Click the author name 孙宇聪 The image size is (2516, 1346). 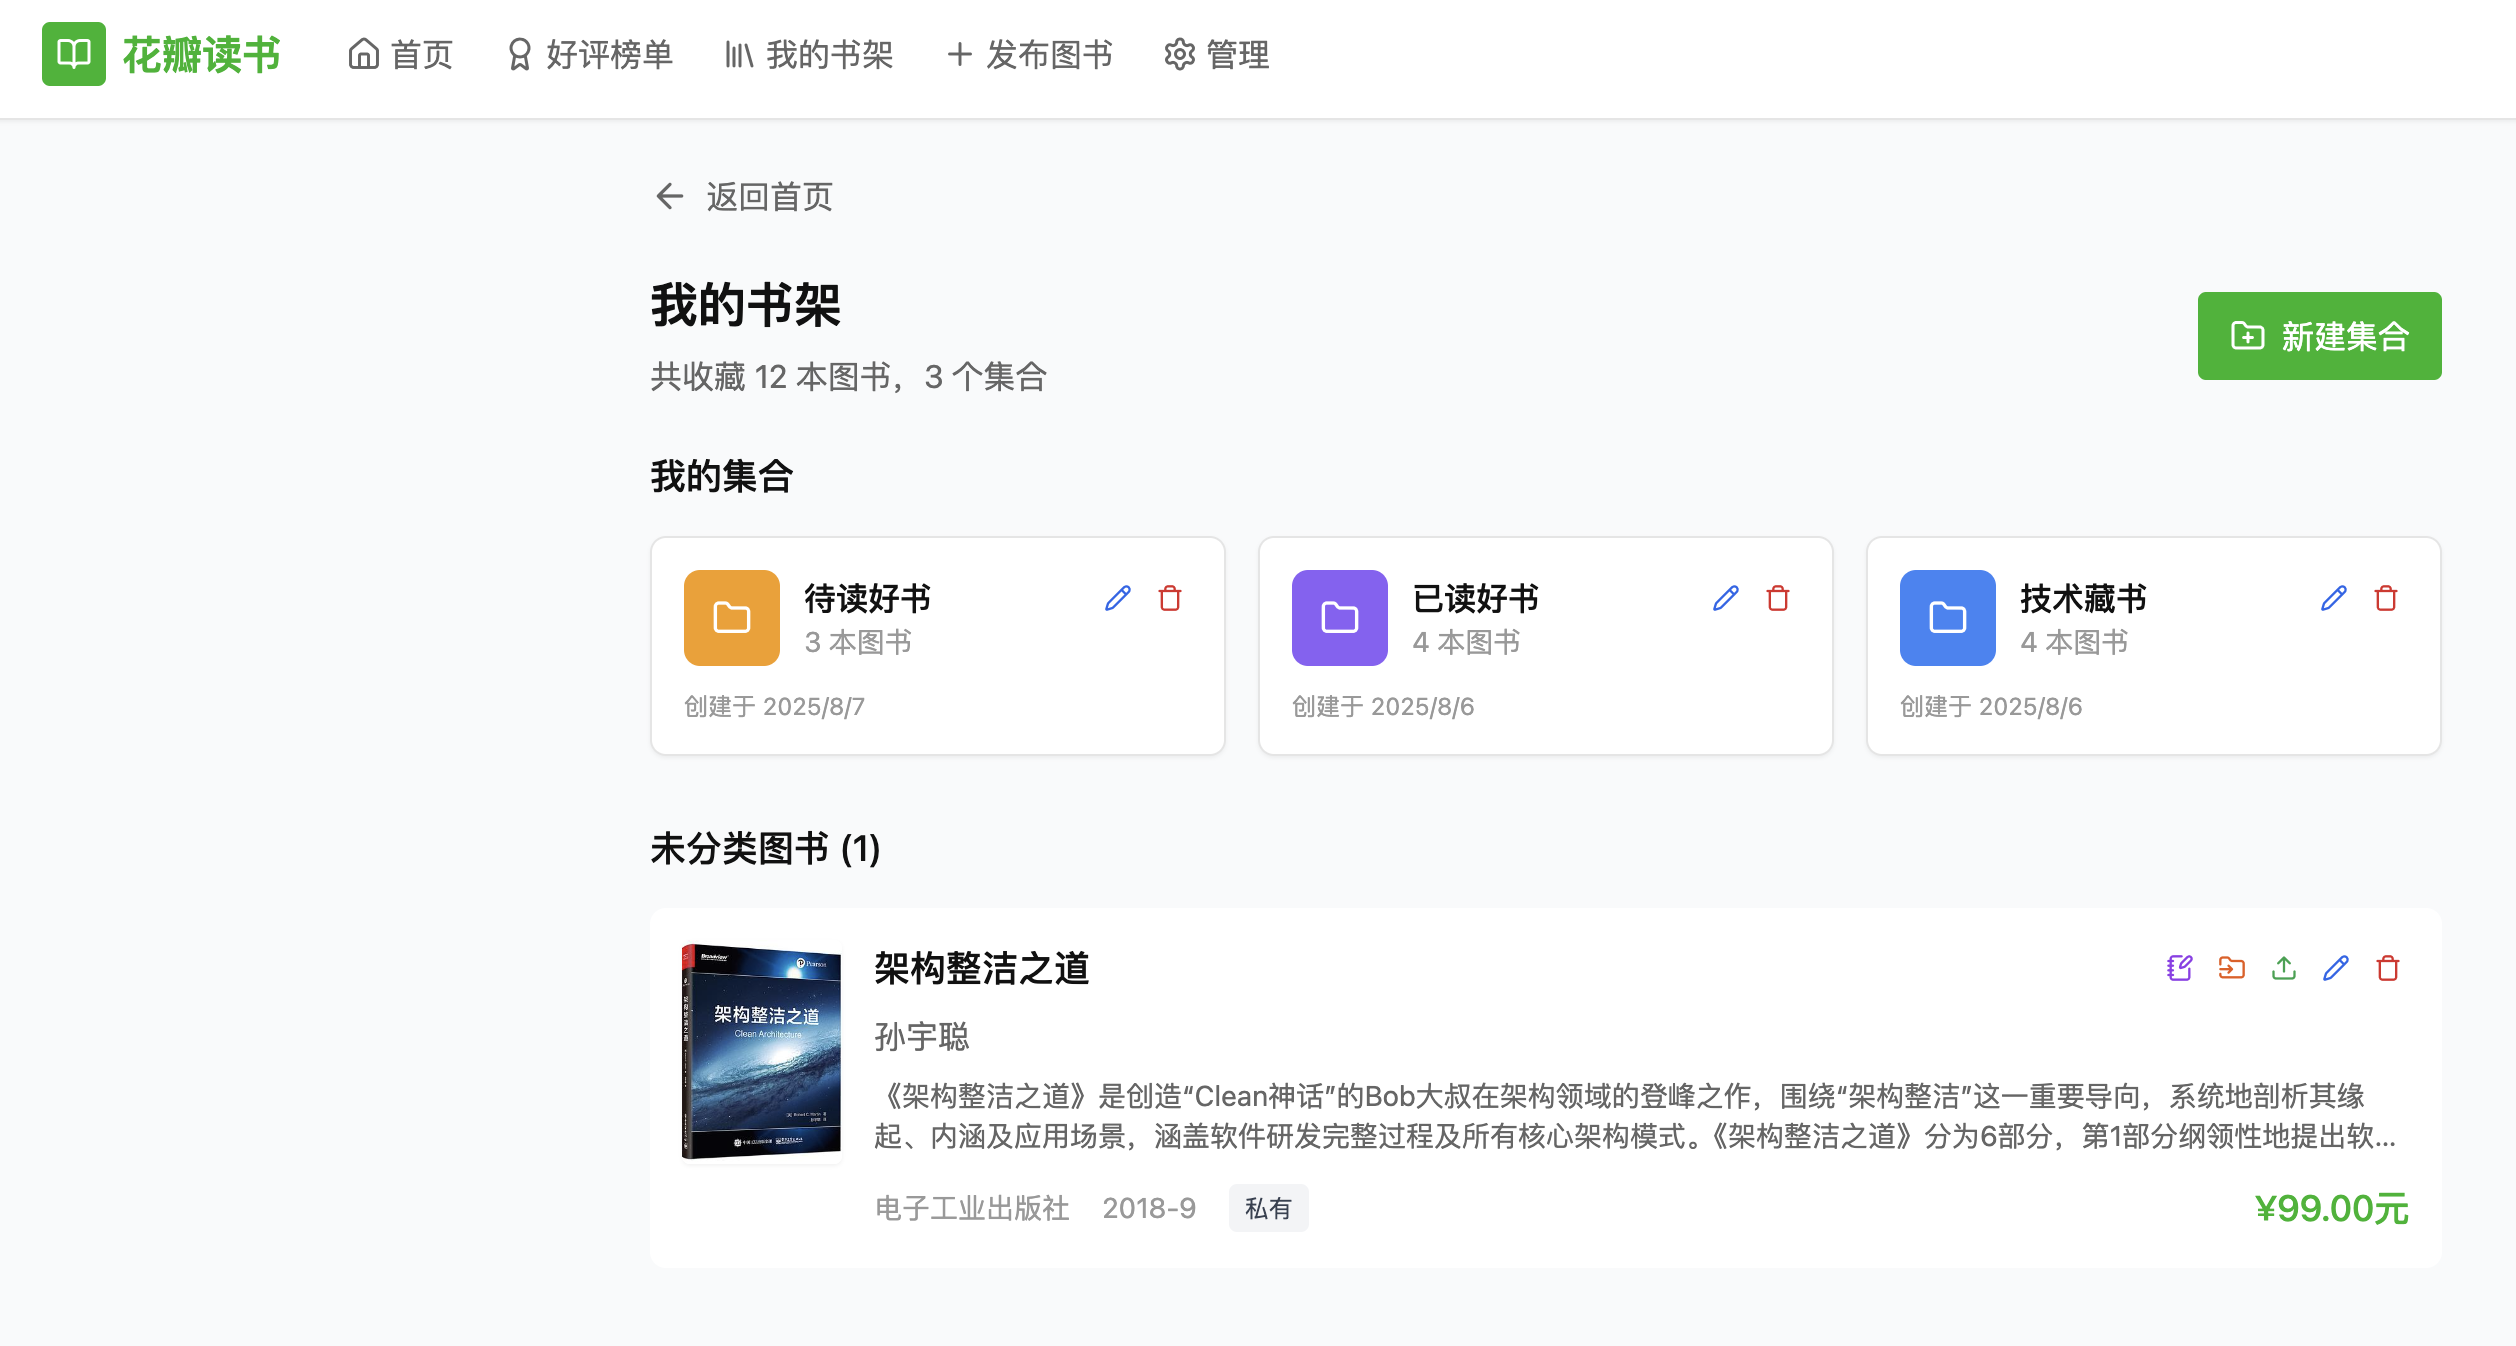pyautogui.click(x=922, y=1036)
